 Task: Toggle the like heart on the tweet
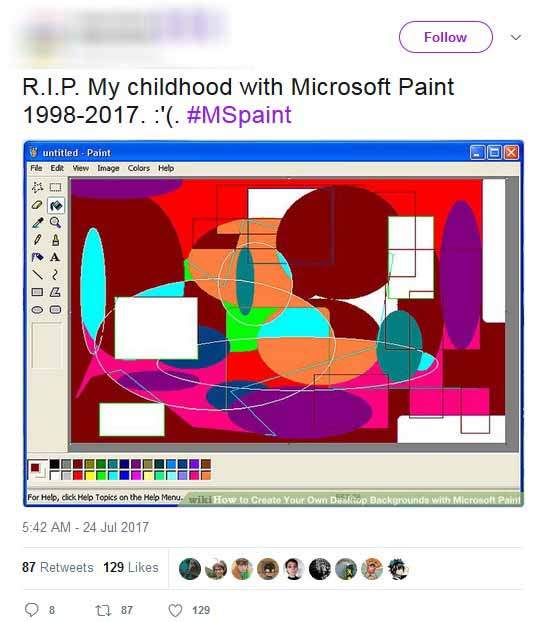175,610
